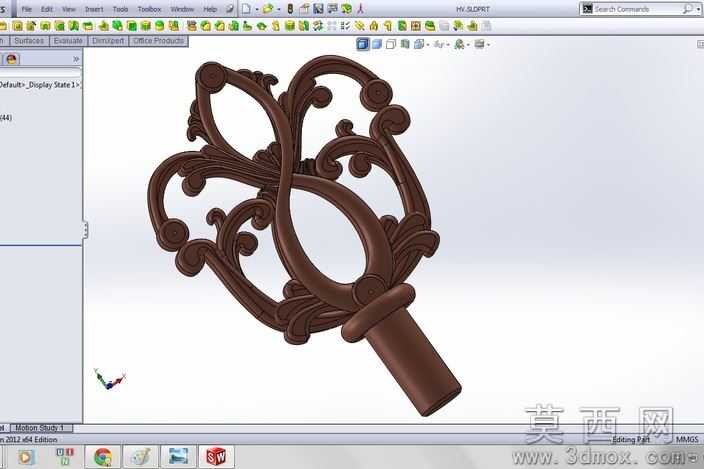Click the View Orientation cube icon
The height and width of the screenshot is (469, 704).
pos(419,44)
